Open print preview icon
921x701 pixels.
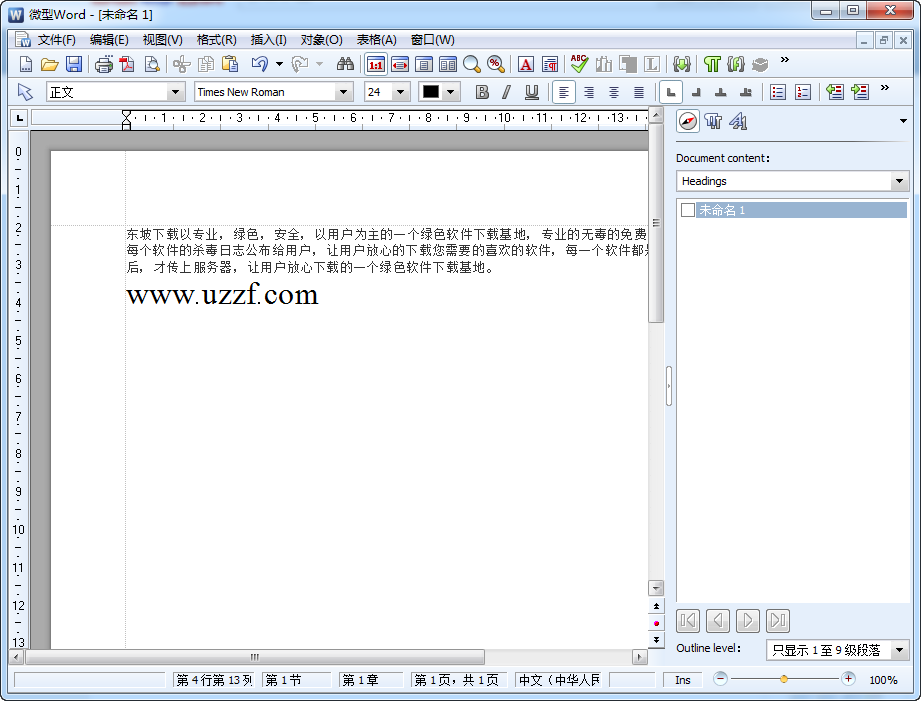[x=152, y=64]
